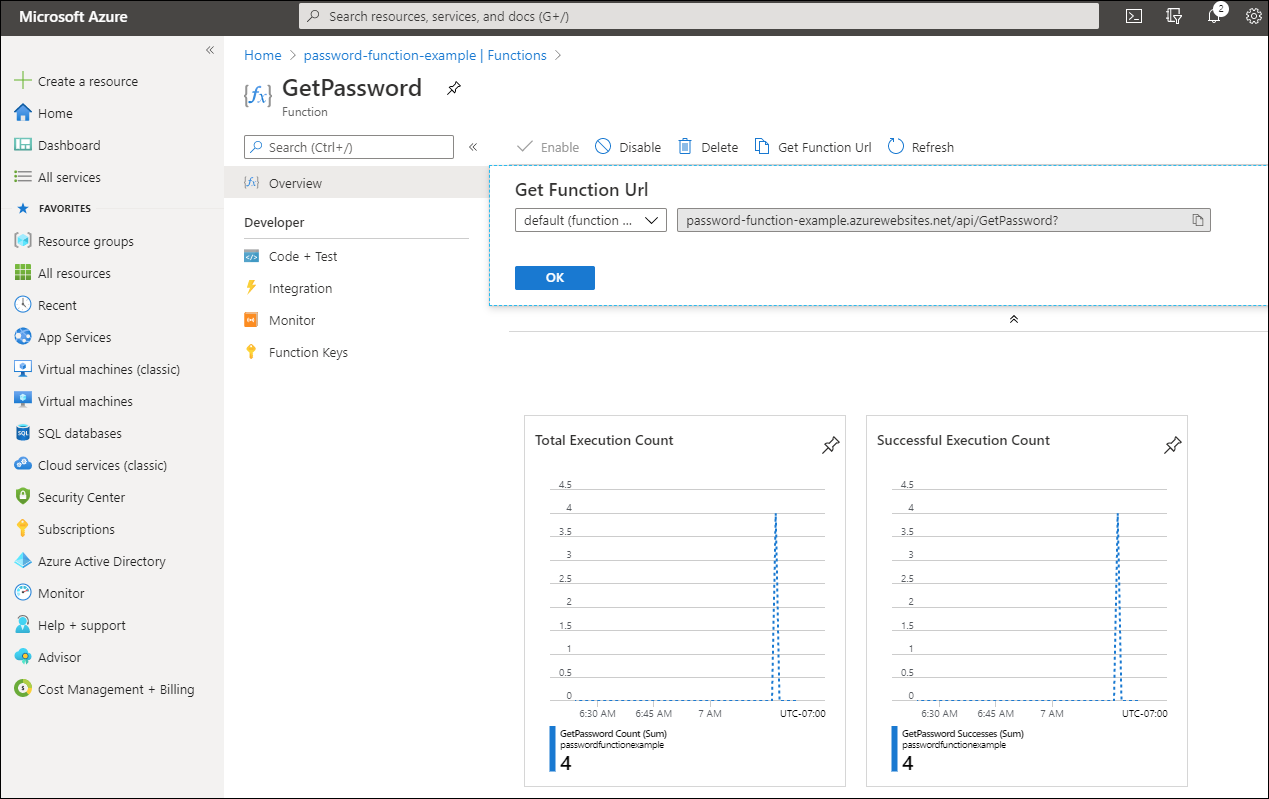Image resolution: width=1269 pixels, height=799 pixels.
Task: Click the Enable toolbar button
Action: (x=548, y=147)
